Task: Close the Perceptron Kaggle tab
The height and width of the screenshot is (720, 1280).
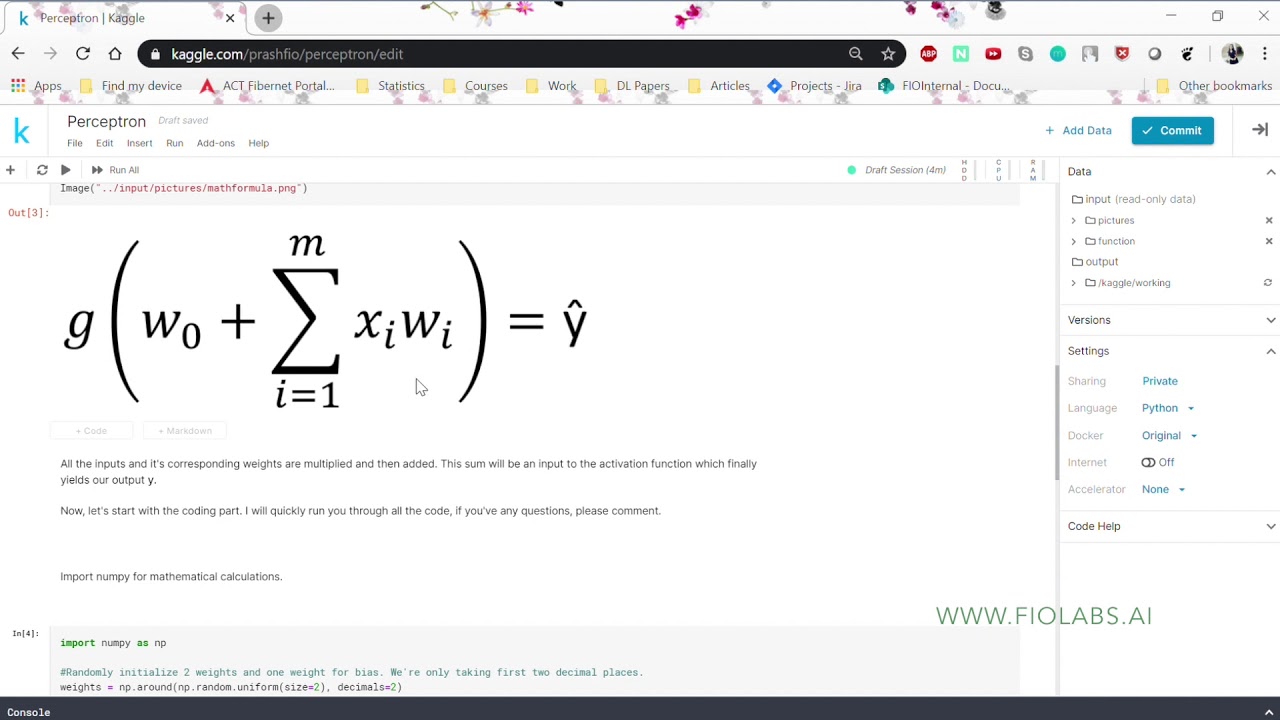Action: [x=230, y=18]
